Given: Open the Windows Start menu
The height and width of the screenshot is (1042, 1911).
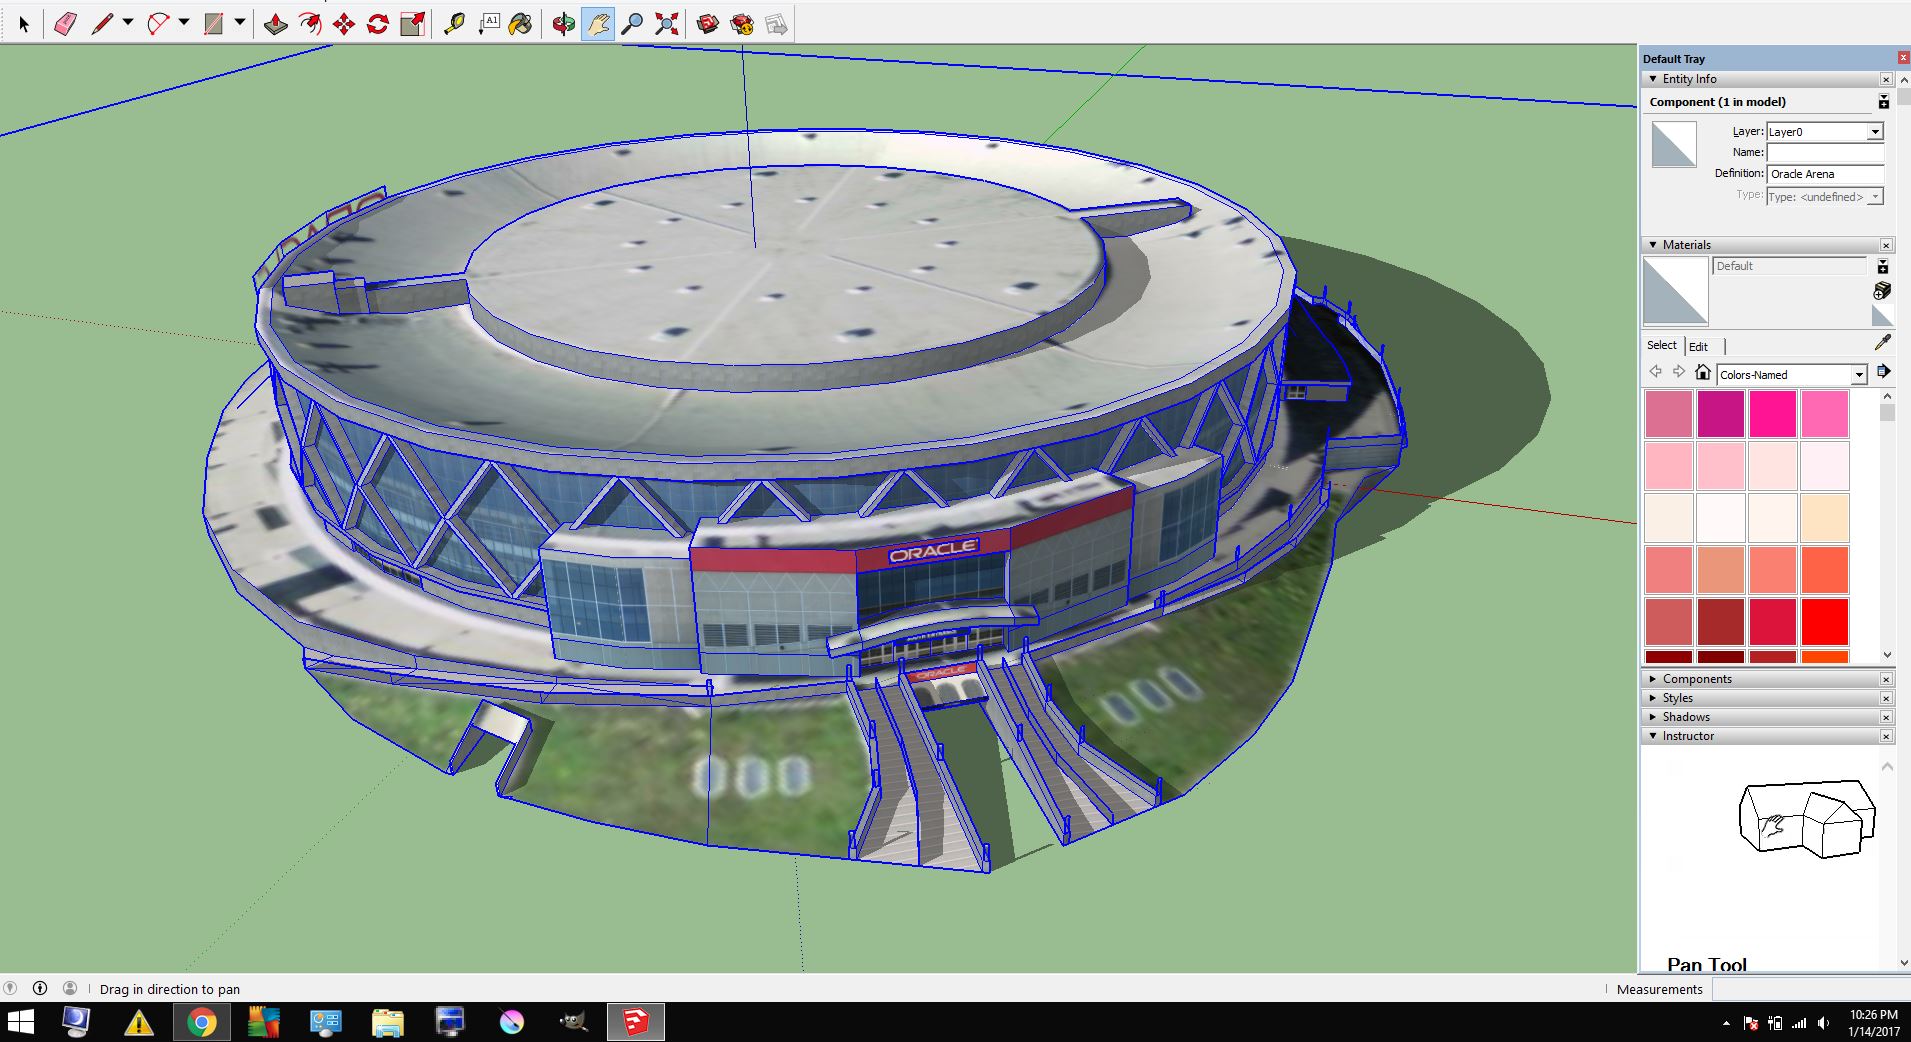Looking at the screenshot, I should (20, 1022).
